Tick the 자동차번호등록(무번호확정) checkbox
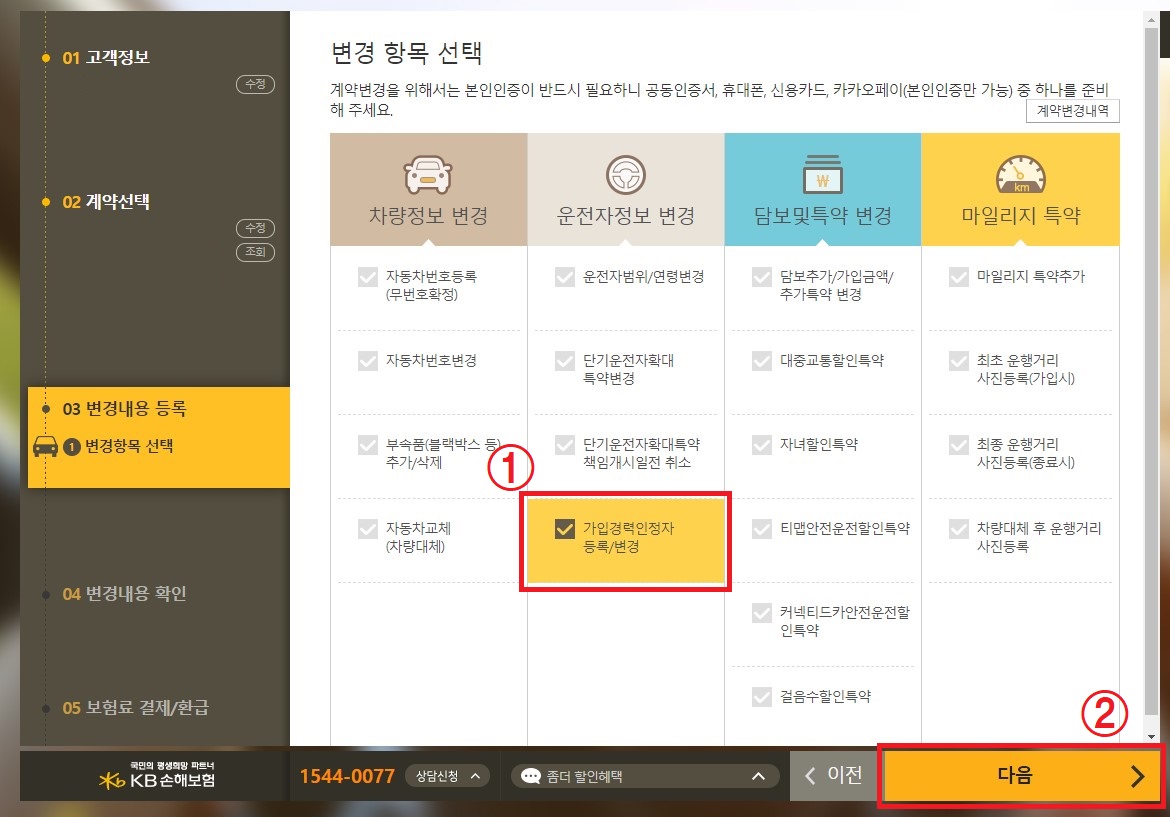1170x817 pixels. coord(368,277)
